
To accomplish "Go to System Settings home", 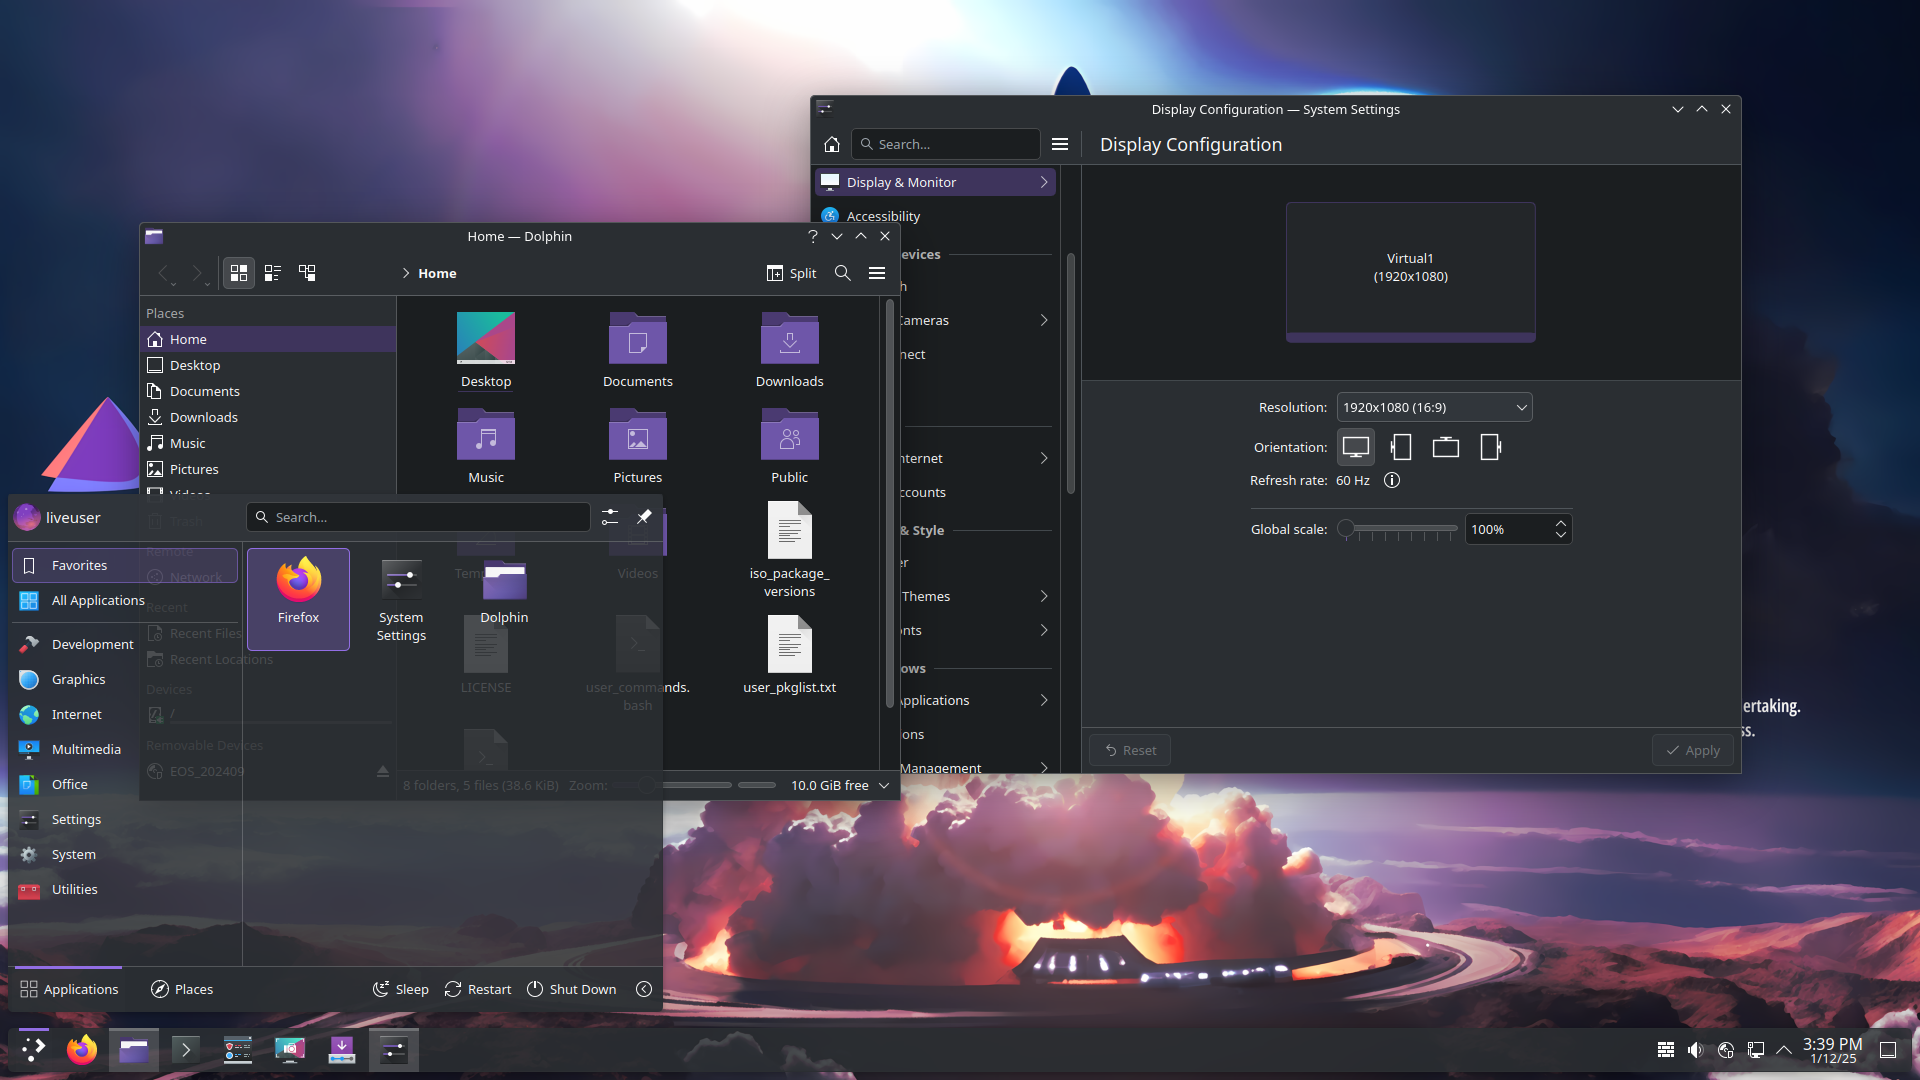I will (x=831, y=144).
